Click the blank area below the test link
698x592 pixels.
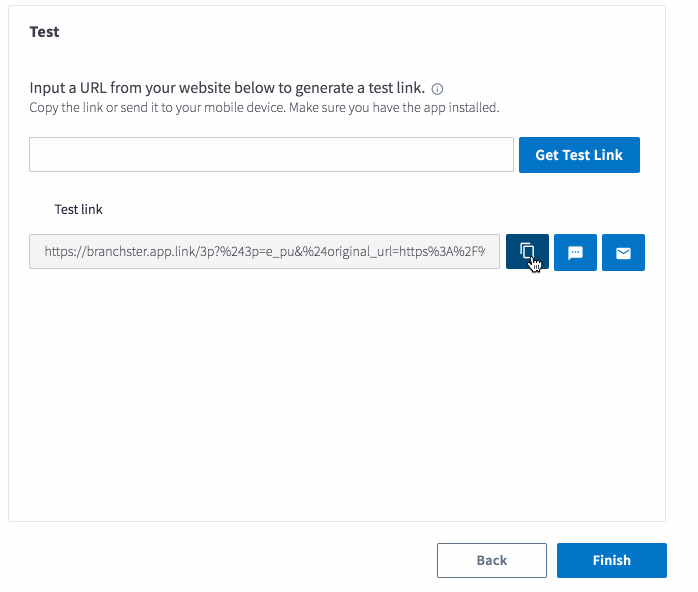coord(337,392)
